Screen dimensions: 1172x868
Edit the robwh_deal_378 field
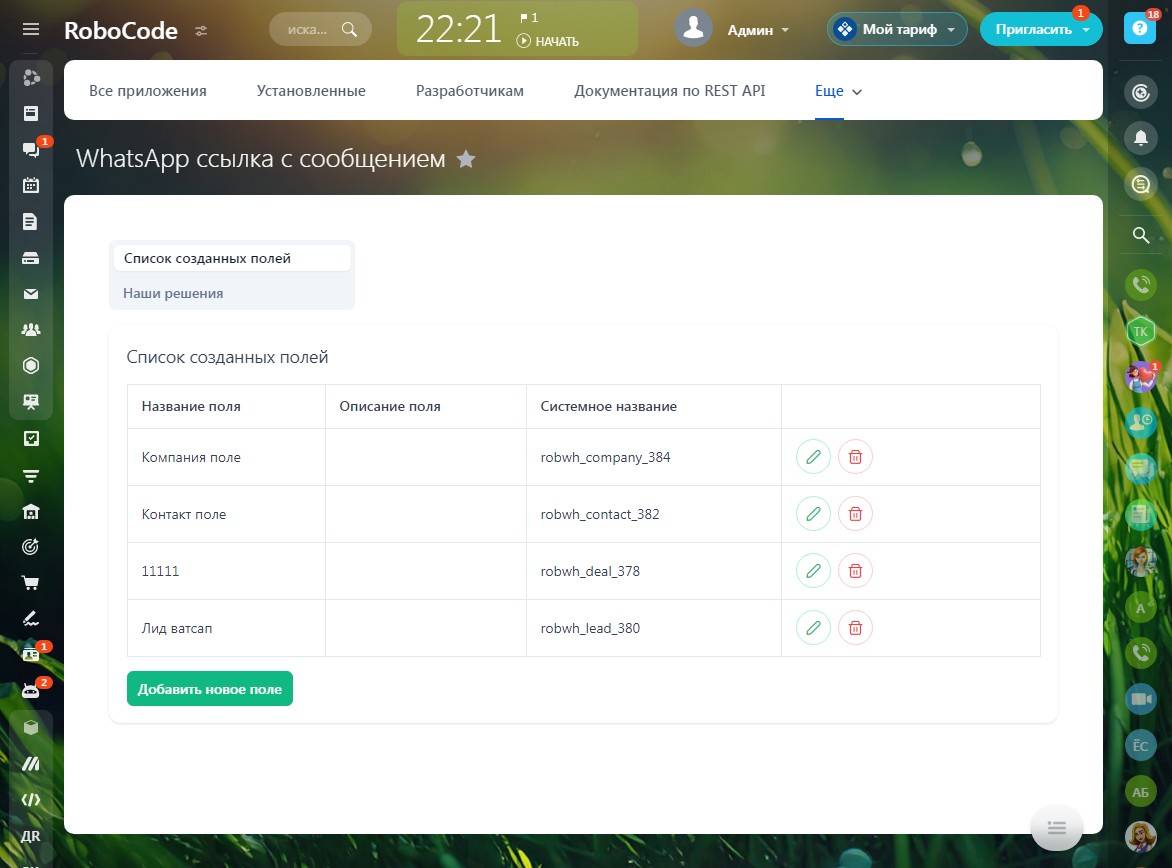[813, 571]
